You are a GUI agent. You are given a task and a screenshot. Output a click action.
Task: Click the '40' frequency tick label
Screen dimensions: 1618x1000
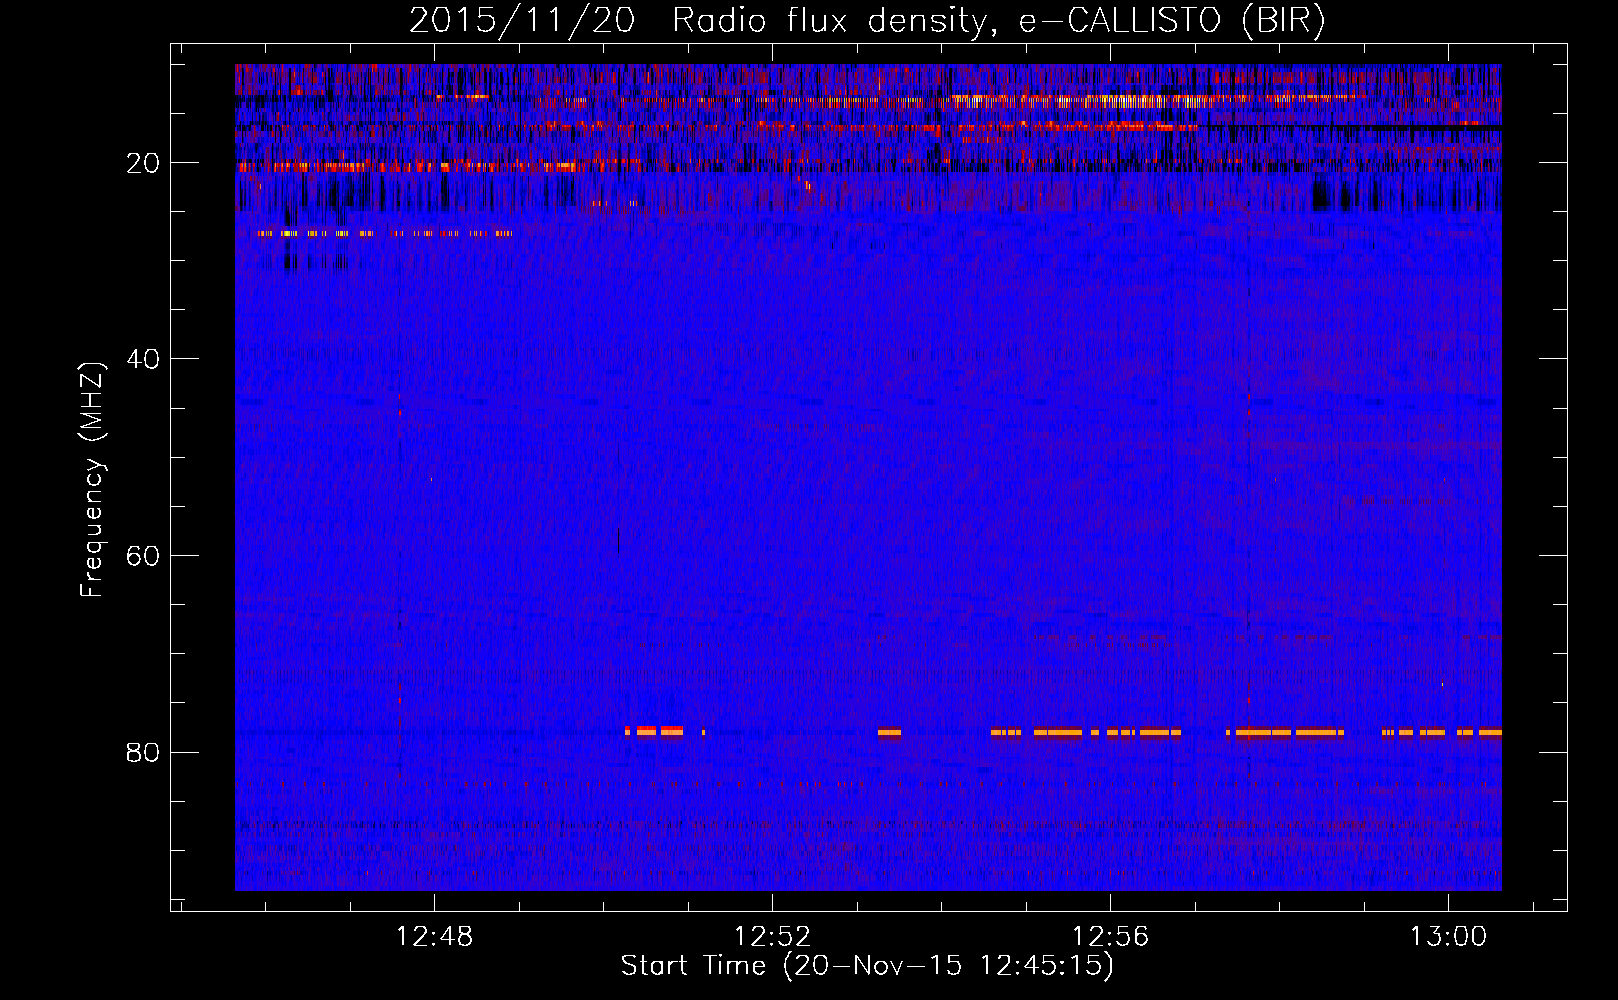tap(143, 359)
